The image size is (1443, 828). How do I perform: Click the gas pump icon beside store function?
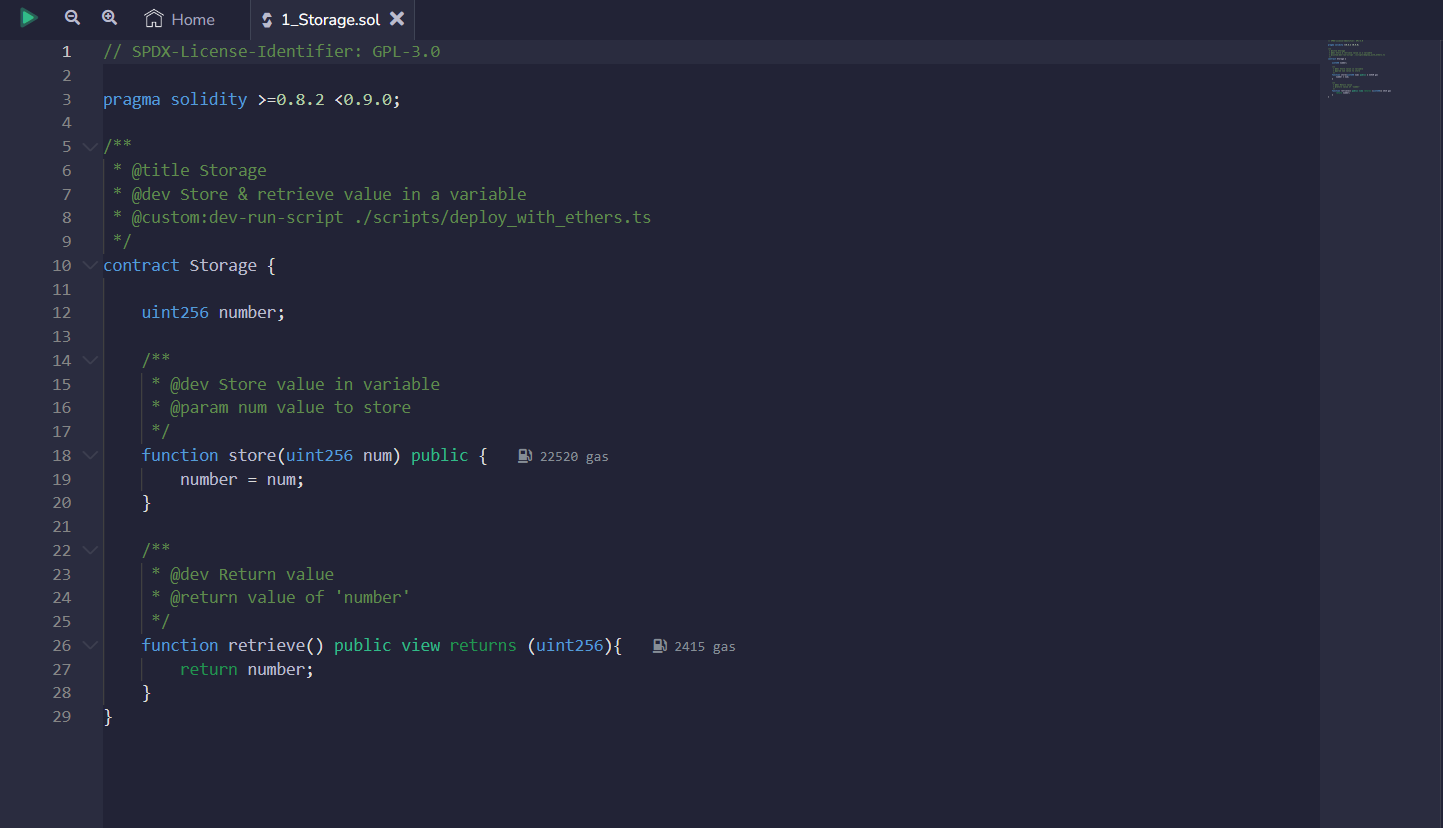(x=525, y=456)
